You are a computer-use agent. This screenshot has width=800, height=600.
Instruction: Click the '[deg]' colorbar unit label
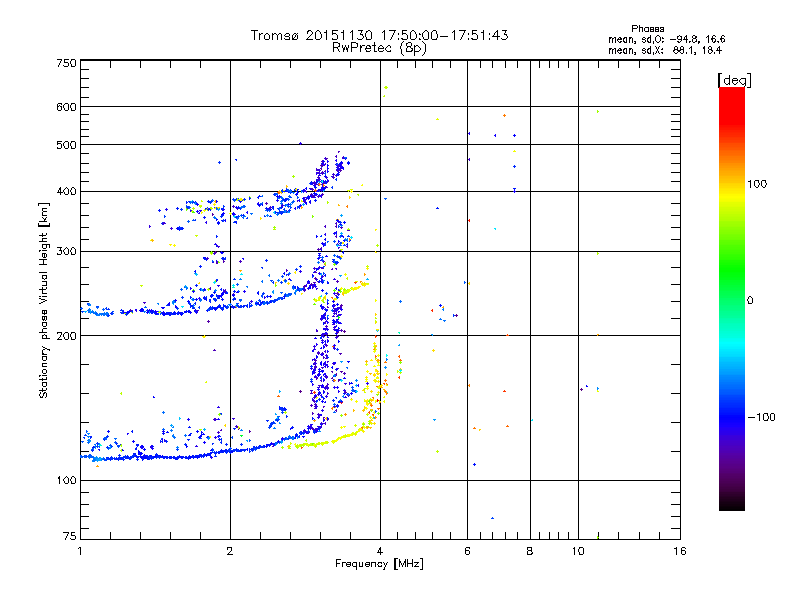pos(735,80)
